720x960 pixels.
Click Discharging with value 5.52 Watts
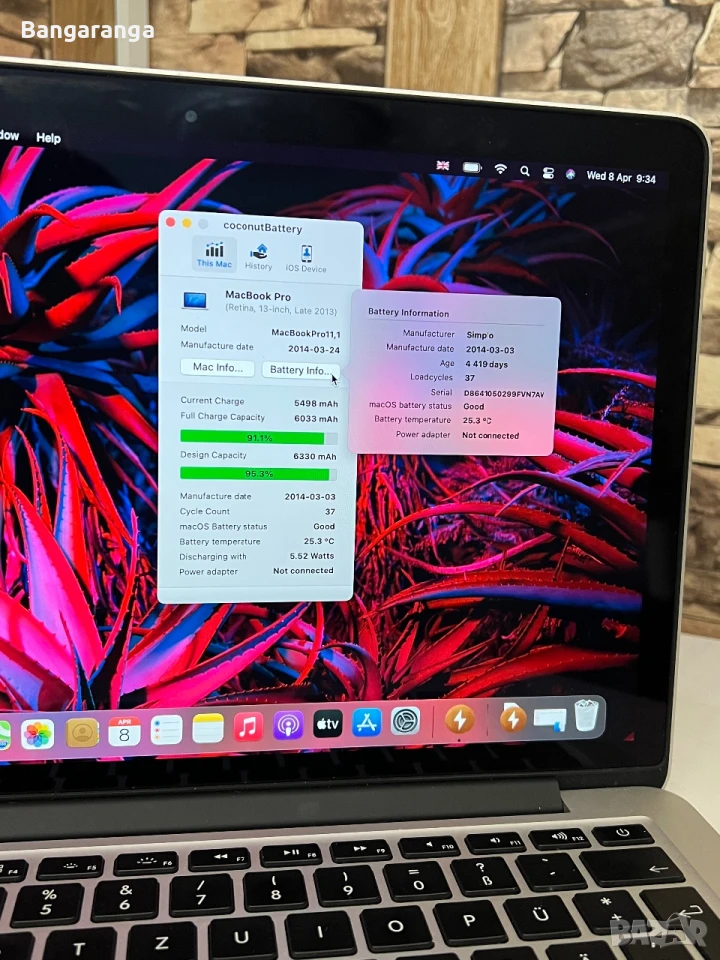[312, 556]
